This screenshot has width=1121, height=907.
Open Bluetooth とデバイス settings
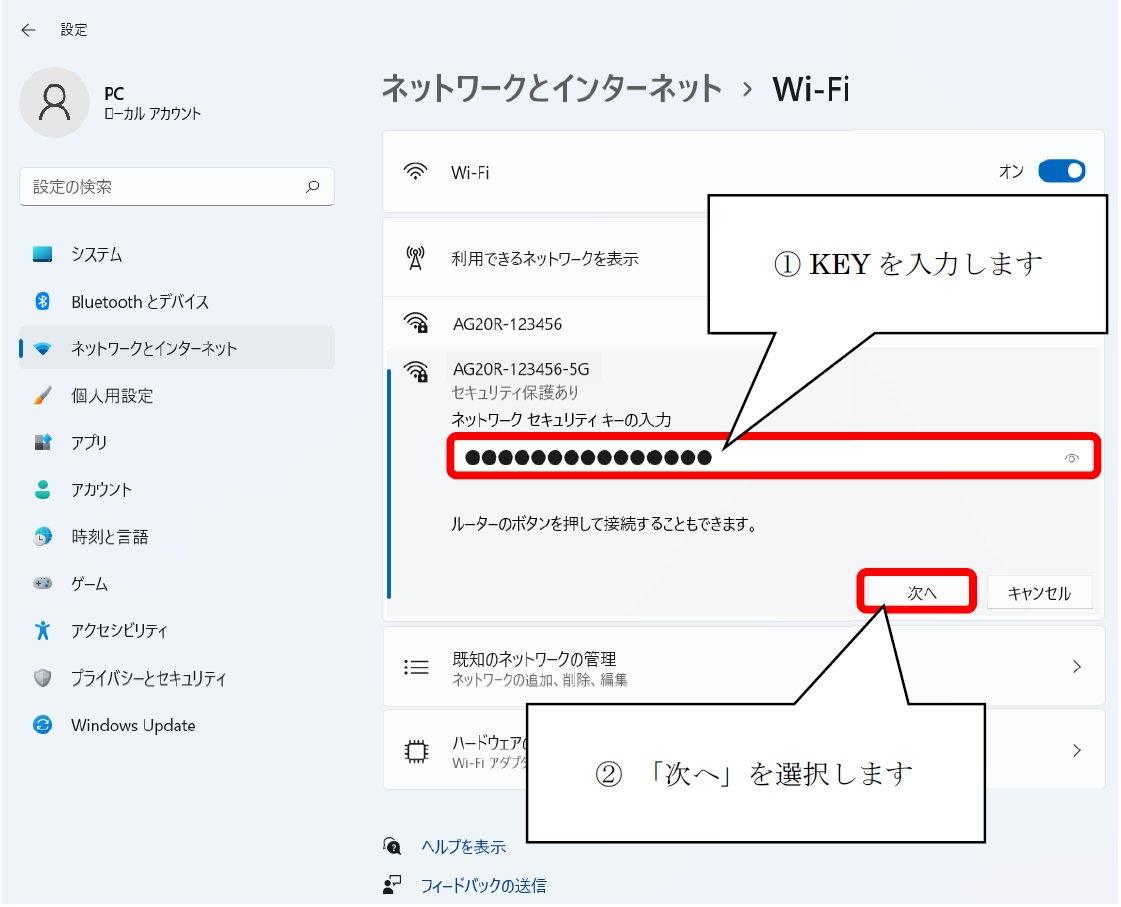[x=139, y=302]
